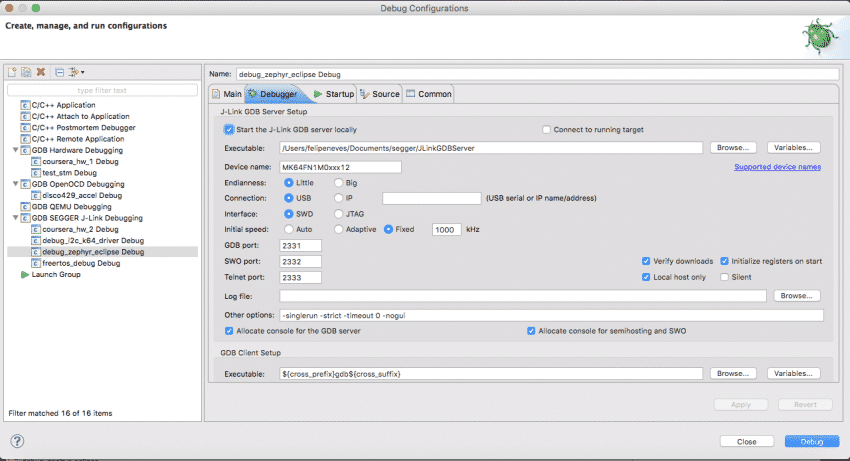This screenshot has height=461, width=850.
Task: Click the configuration Name field
Action: (x=538, y=74)
